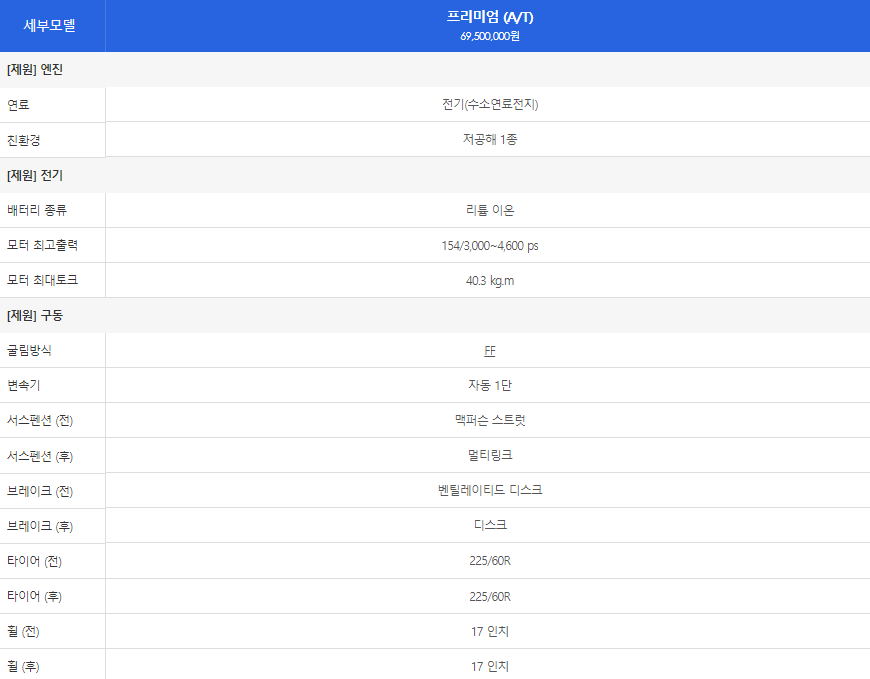The width and height of the screenshot is (870, 679).
Task: Click the 배터리 종류 row label
Action: [37, 210]
